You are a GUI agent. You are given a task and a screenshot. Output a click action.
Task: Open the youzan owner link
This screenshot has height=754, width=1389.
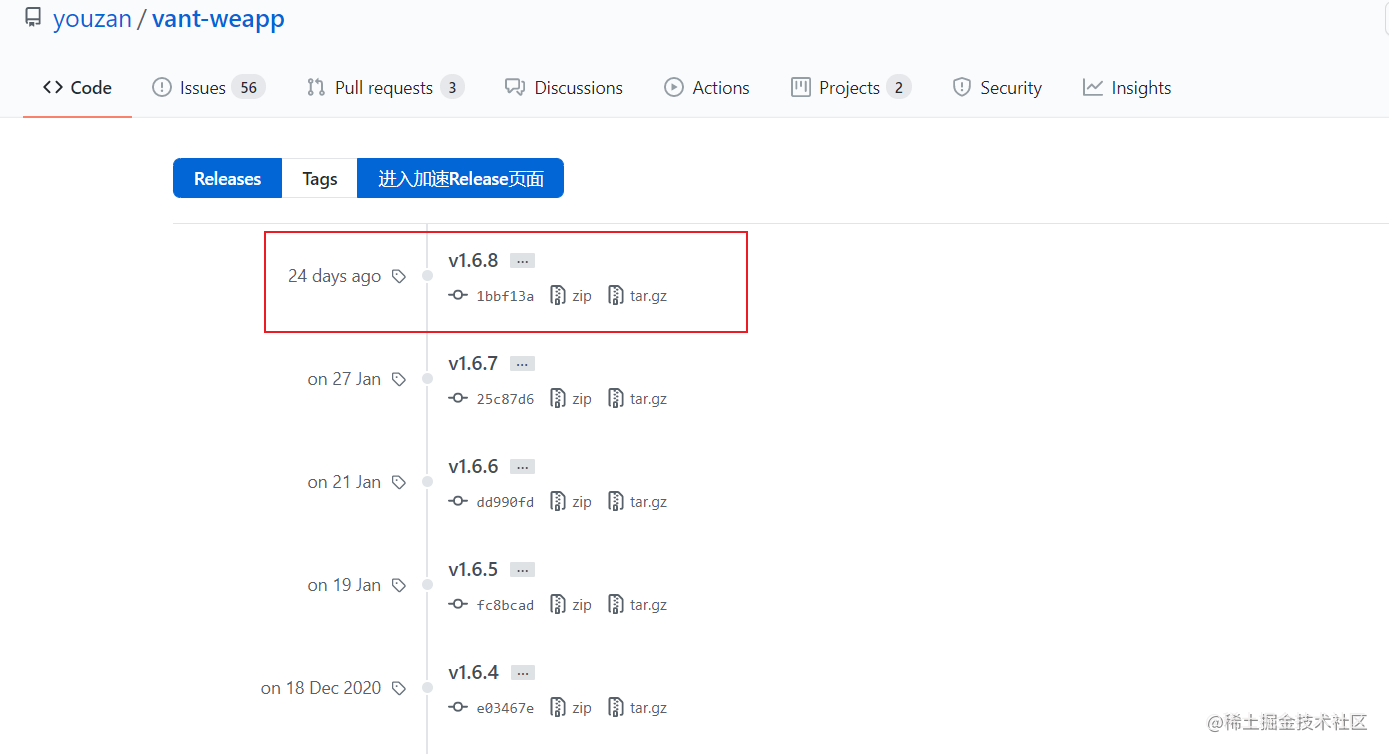(x=92, y=19)
